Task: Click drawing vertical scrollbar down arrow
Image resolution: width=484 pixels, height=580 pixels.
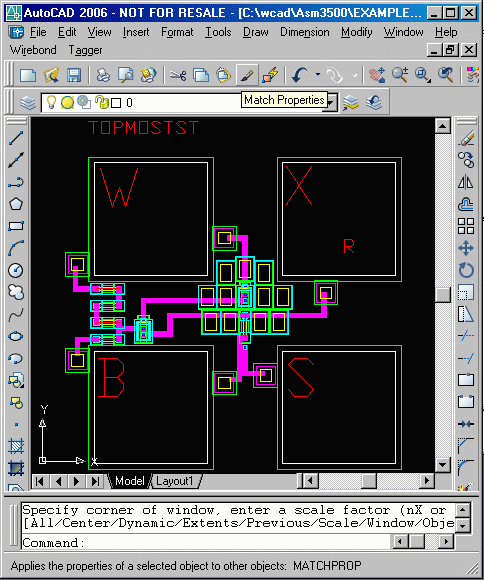Action: pos(443,465)
